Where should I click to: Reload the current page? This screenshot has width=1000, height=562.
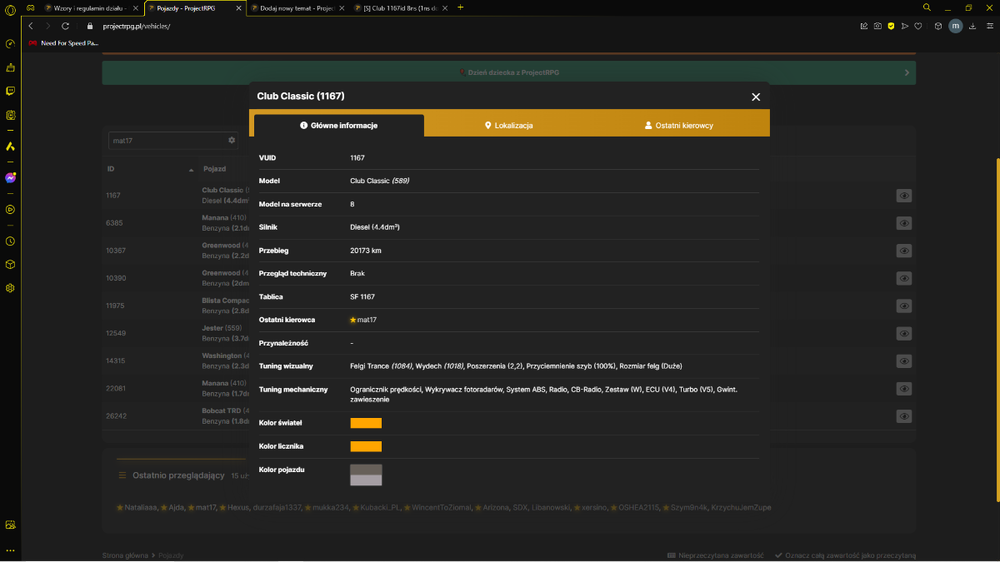click(x=65, y=26)
